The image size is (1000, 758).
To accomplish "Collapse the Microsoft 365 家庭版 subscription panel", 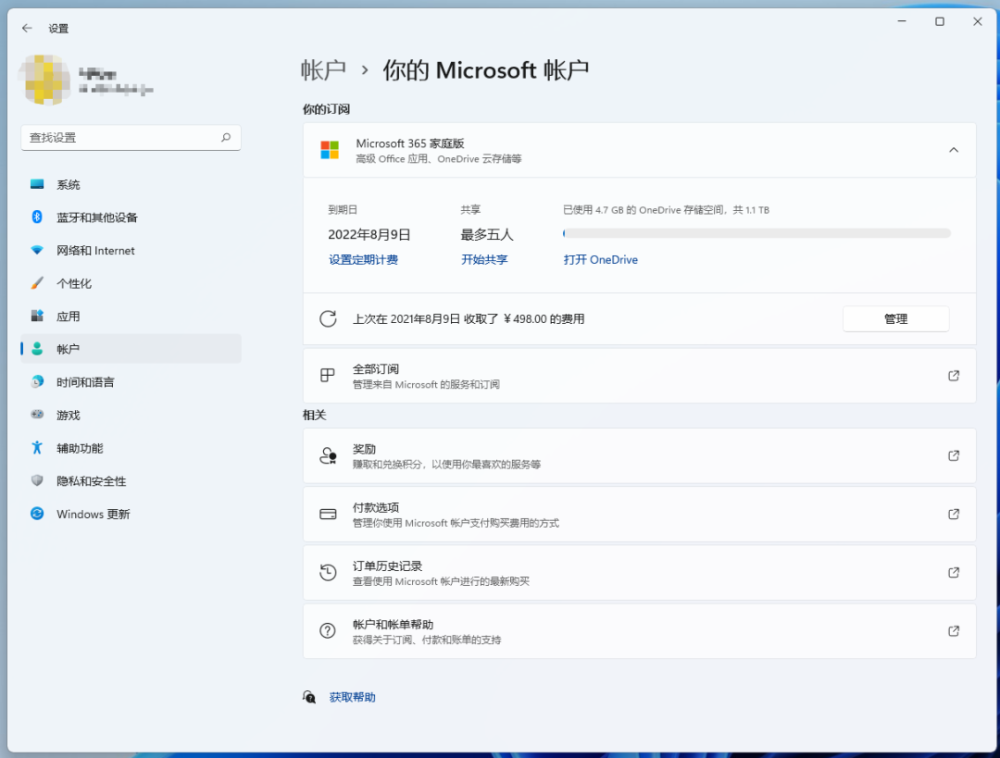I will pyautogui.click(x=953, y=150).
